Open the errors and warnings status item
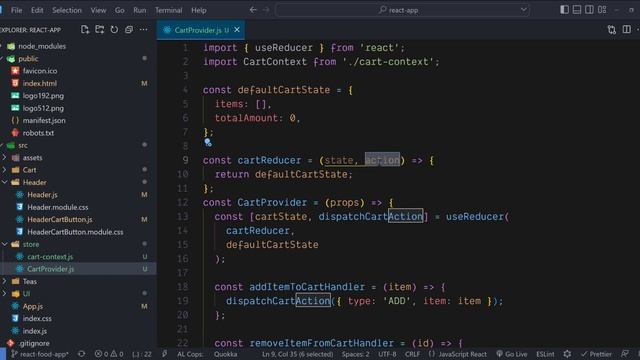The height and width of the screenshot is (360, 640). coord(109,354)
